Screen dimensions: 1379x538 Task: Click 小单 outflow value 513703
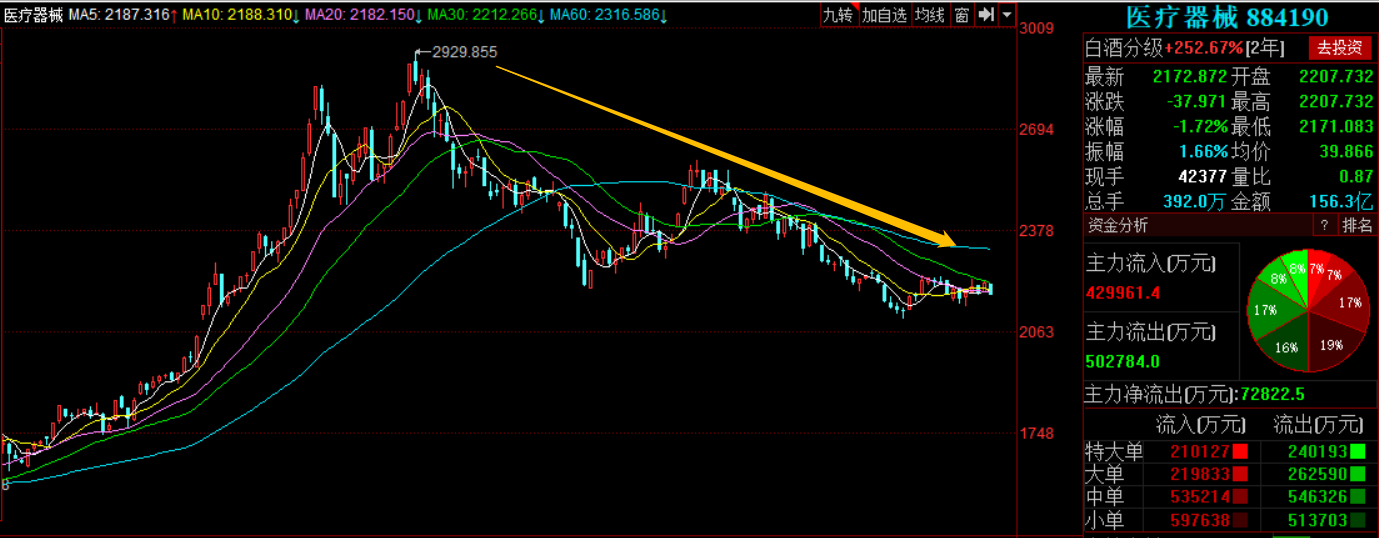point(1319,520)
